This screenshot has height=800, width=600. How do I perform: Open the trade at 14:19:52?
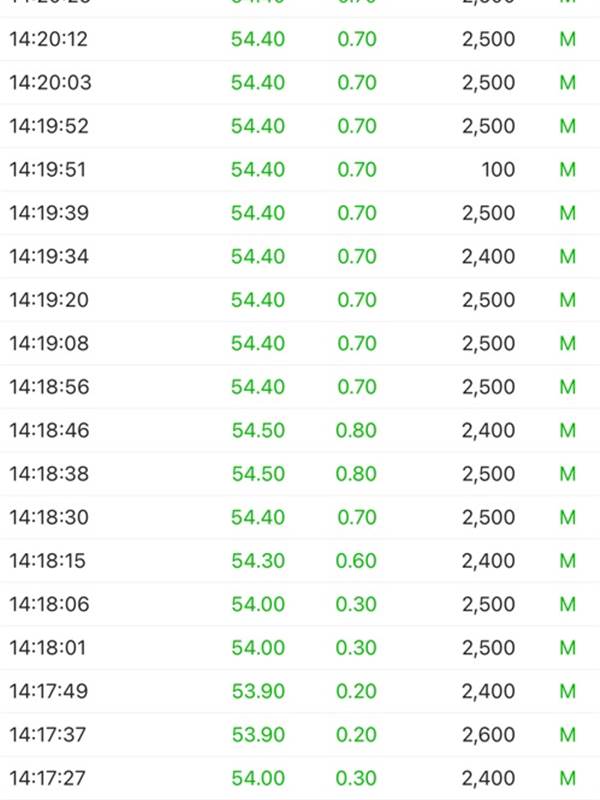pos(300,126)
